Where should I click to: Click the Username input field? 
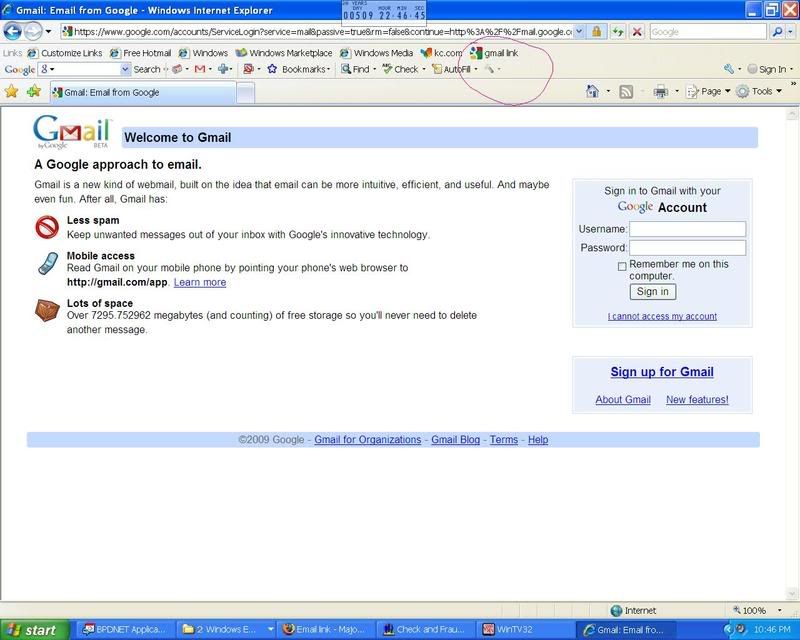[x=687, y=229]
